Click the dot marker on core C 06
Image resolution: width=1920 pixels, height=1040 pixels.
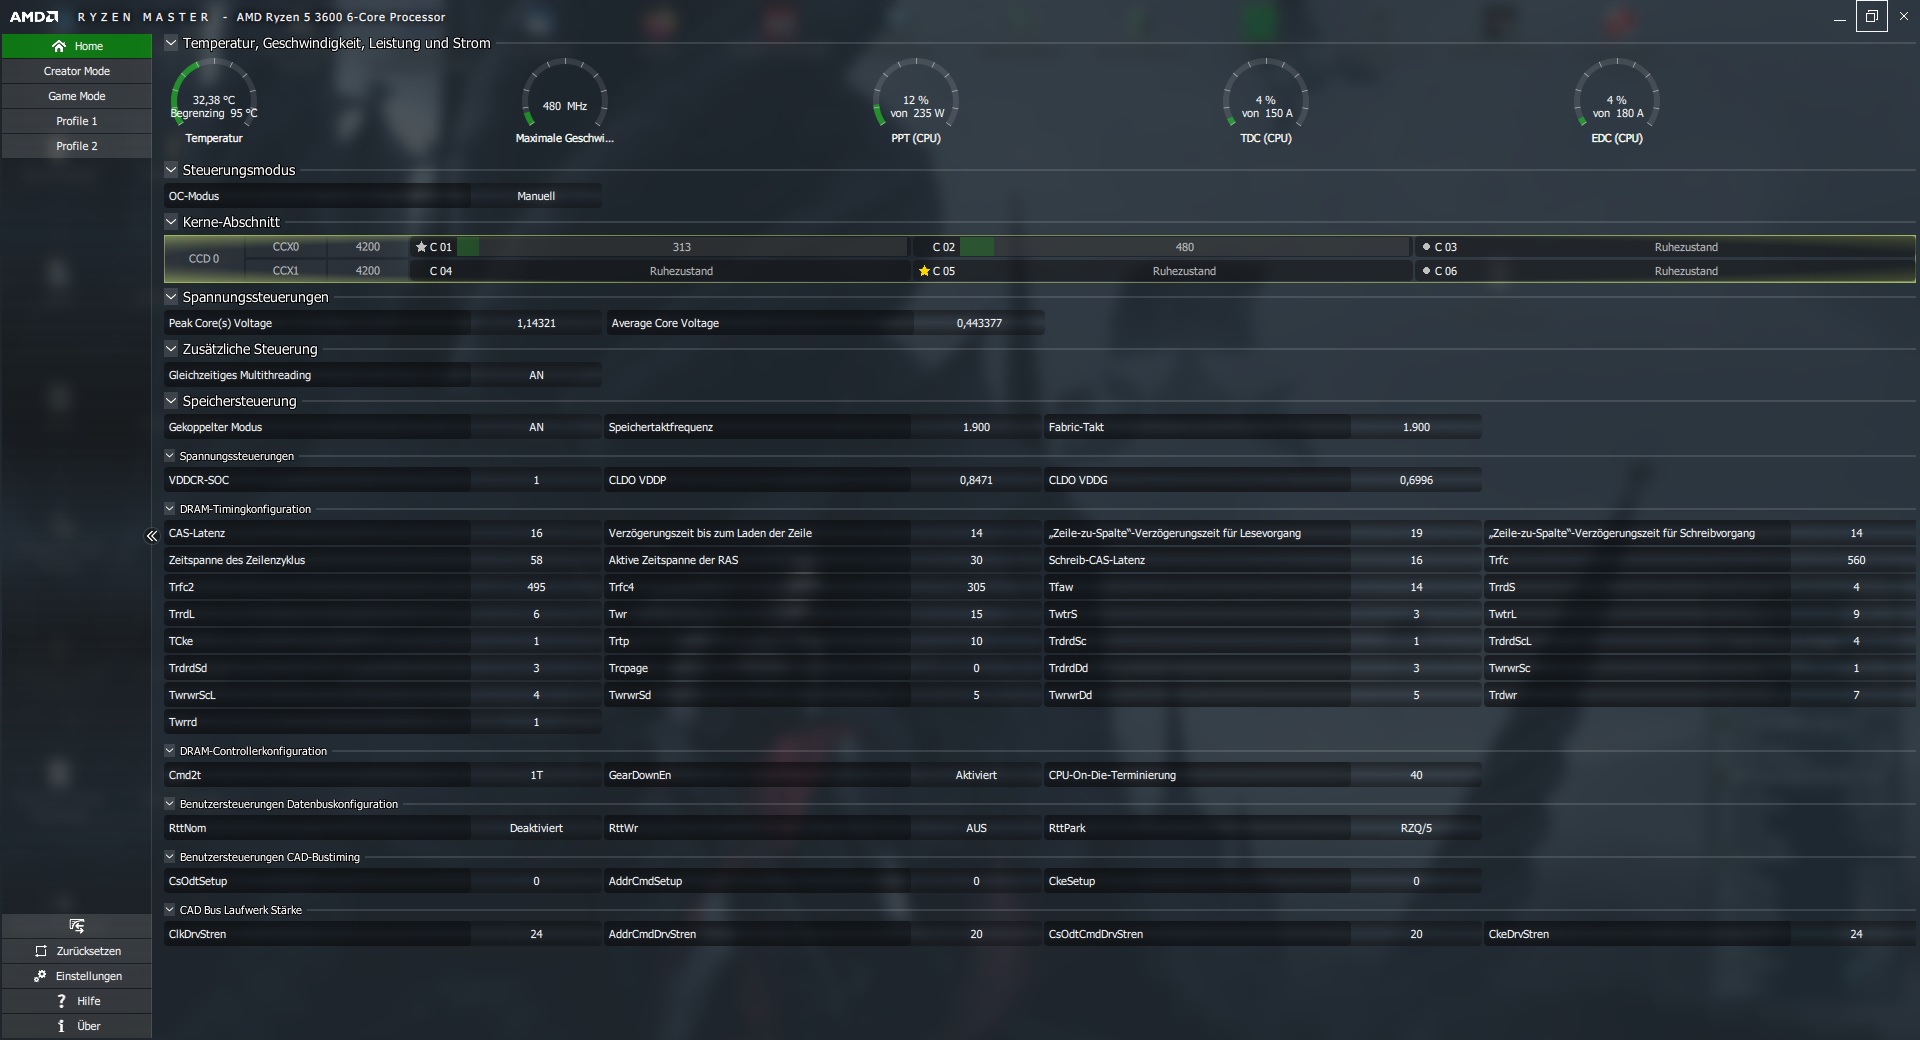click(1426, 270)
